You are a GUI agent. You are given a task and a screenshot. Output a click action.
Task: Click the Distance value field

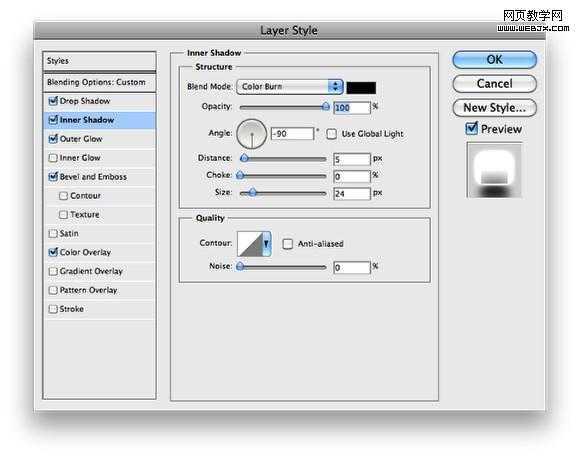[352, 159]
